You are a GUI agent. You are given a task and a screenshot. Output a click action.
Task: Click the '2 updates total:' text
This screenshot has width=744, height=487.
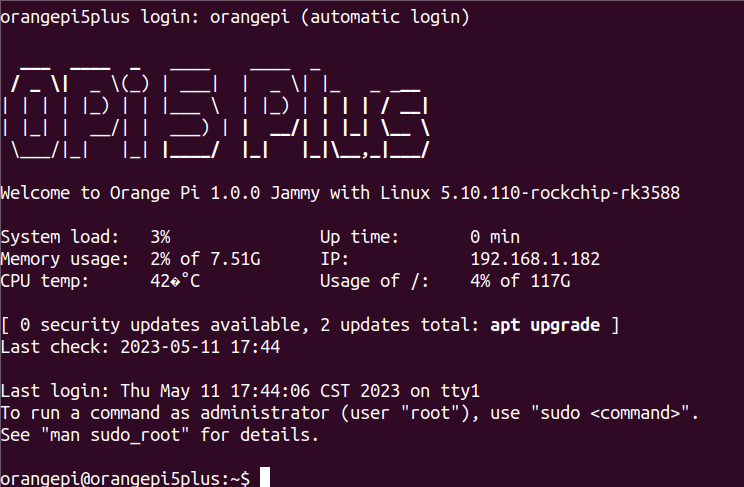point(400,325)
